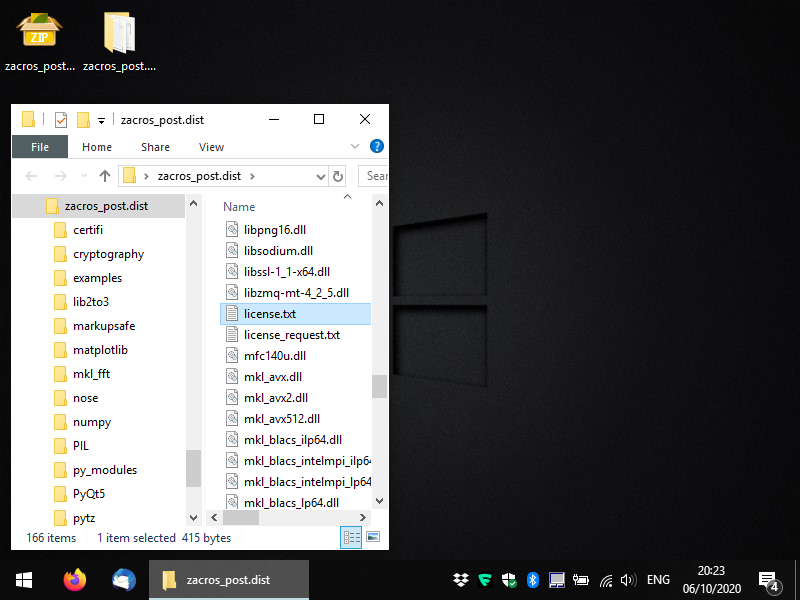Open Bluetooth settings from system tray
This screenshot has height=600, width=800.
click(x=533, y=580)
